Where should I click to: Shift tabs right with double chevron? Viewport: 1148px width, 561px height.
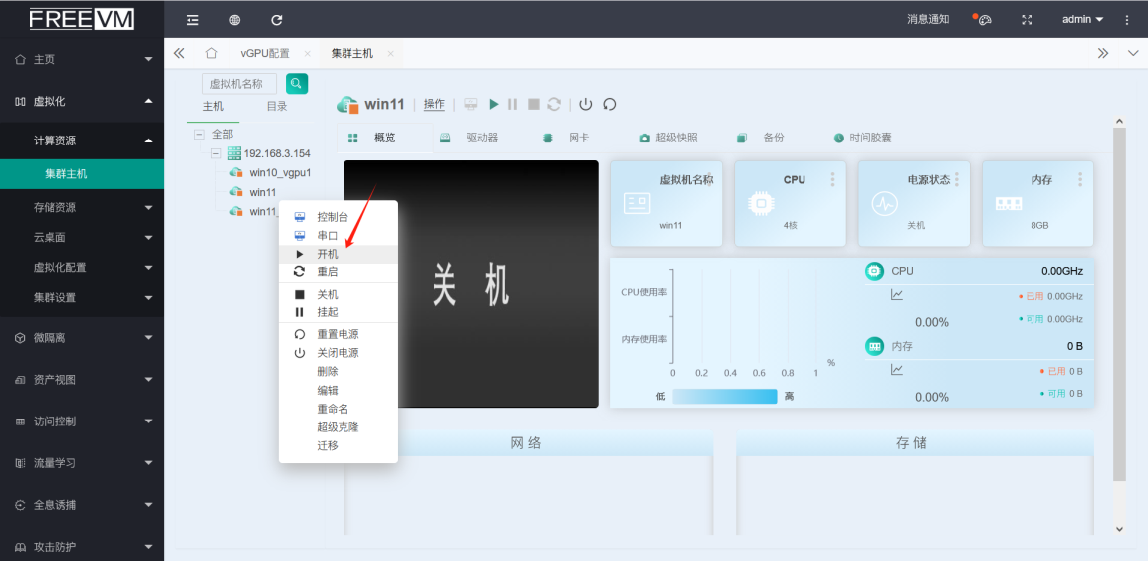pos(1103,53)
